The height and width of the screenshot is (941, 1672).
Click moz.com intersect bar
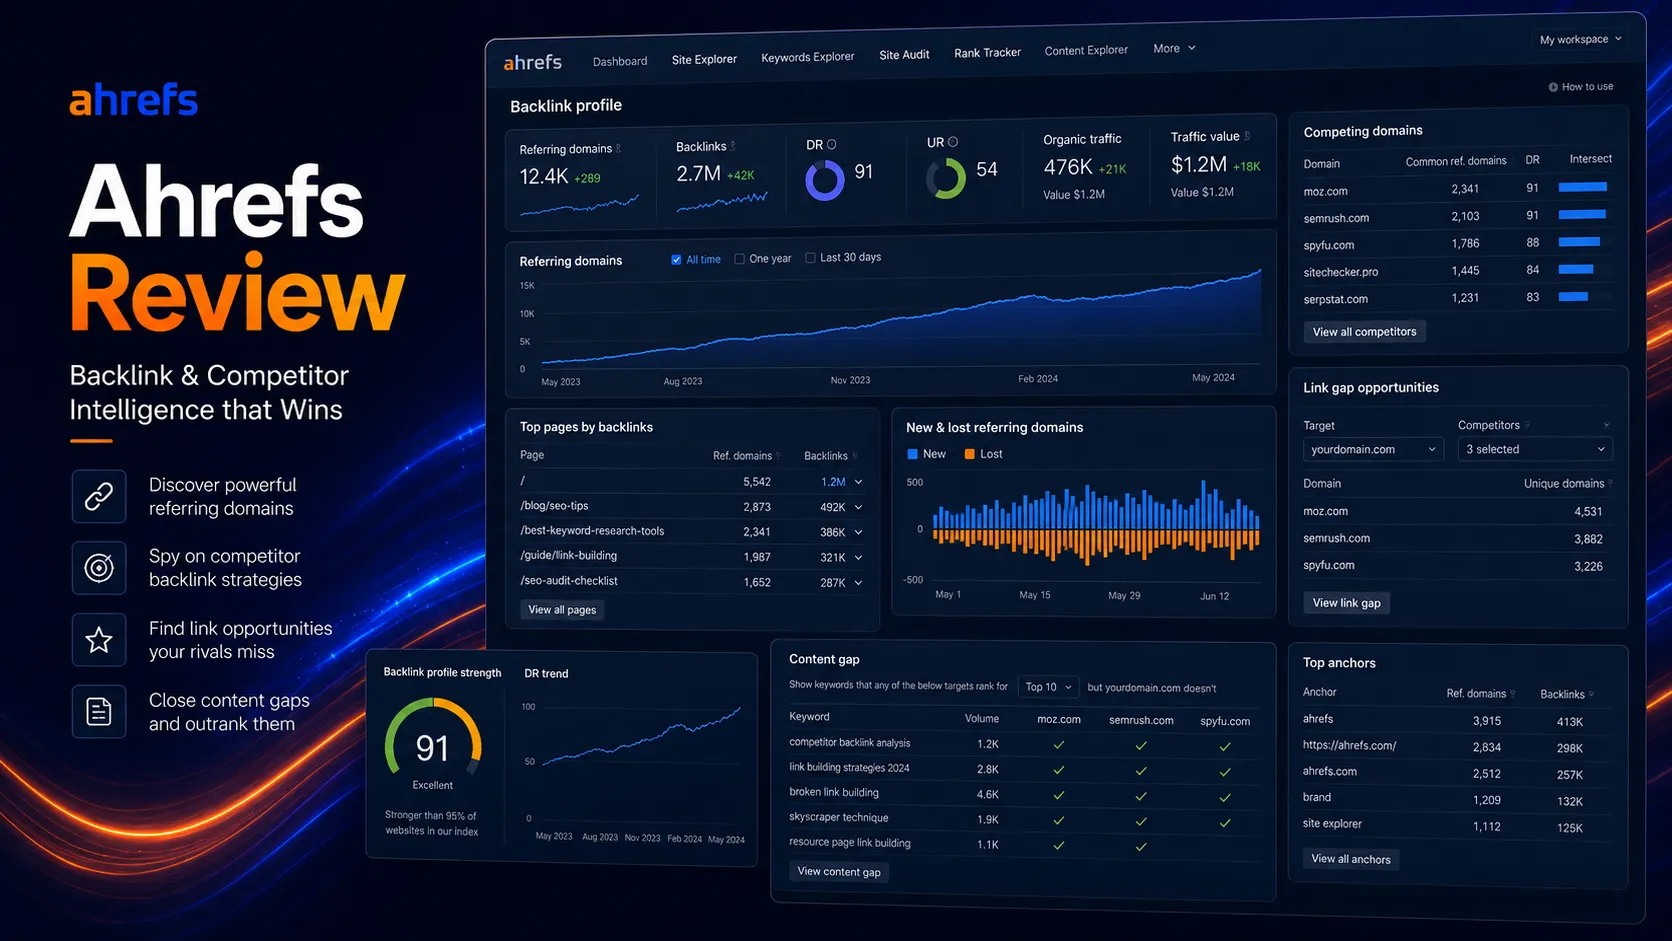click(1583, 187)
